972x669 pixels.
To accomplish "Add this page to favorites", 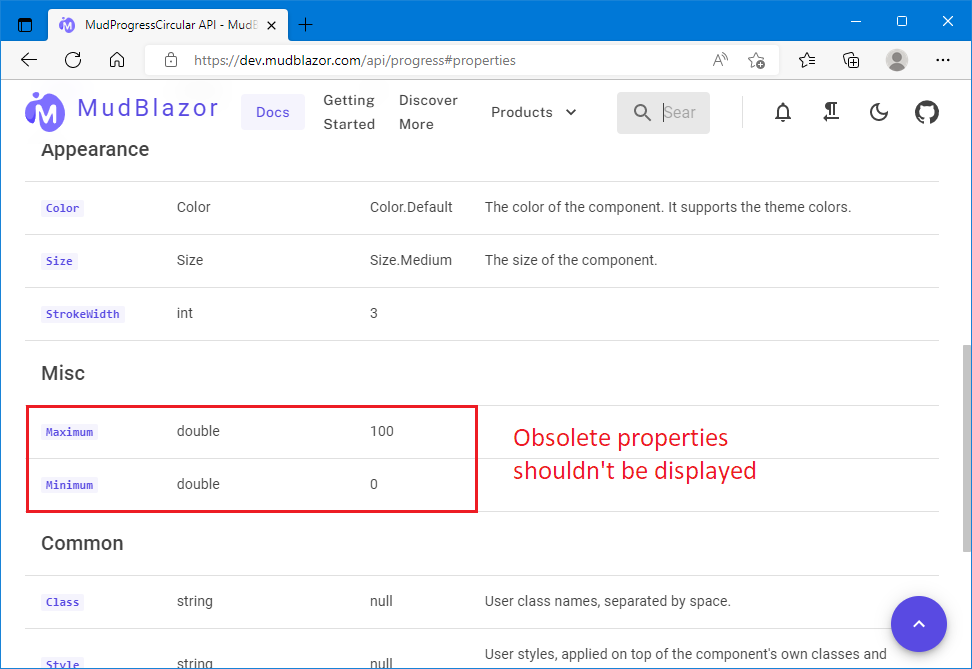I will [756, 60].
